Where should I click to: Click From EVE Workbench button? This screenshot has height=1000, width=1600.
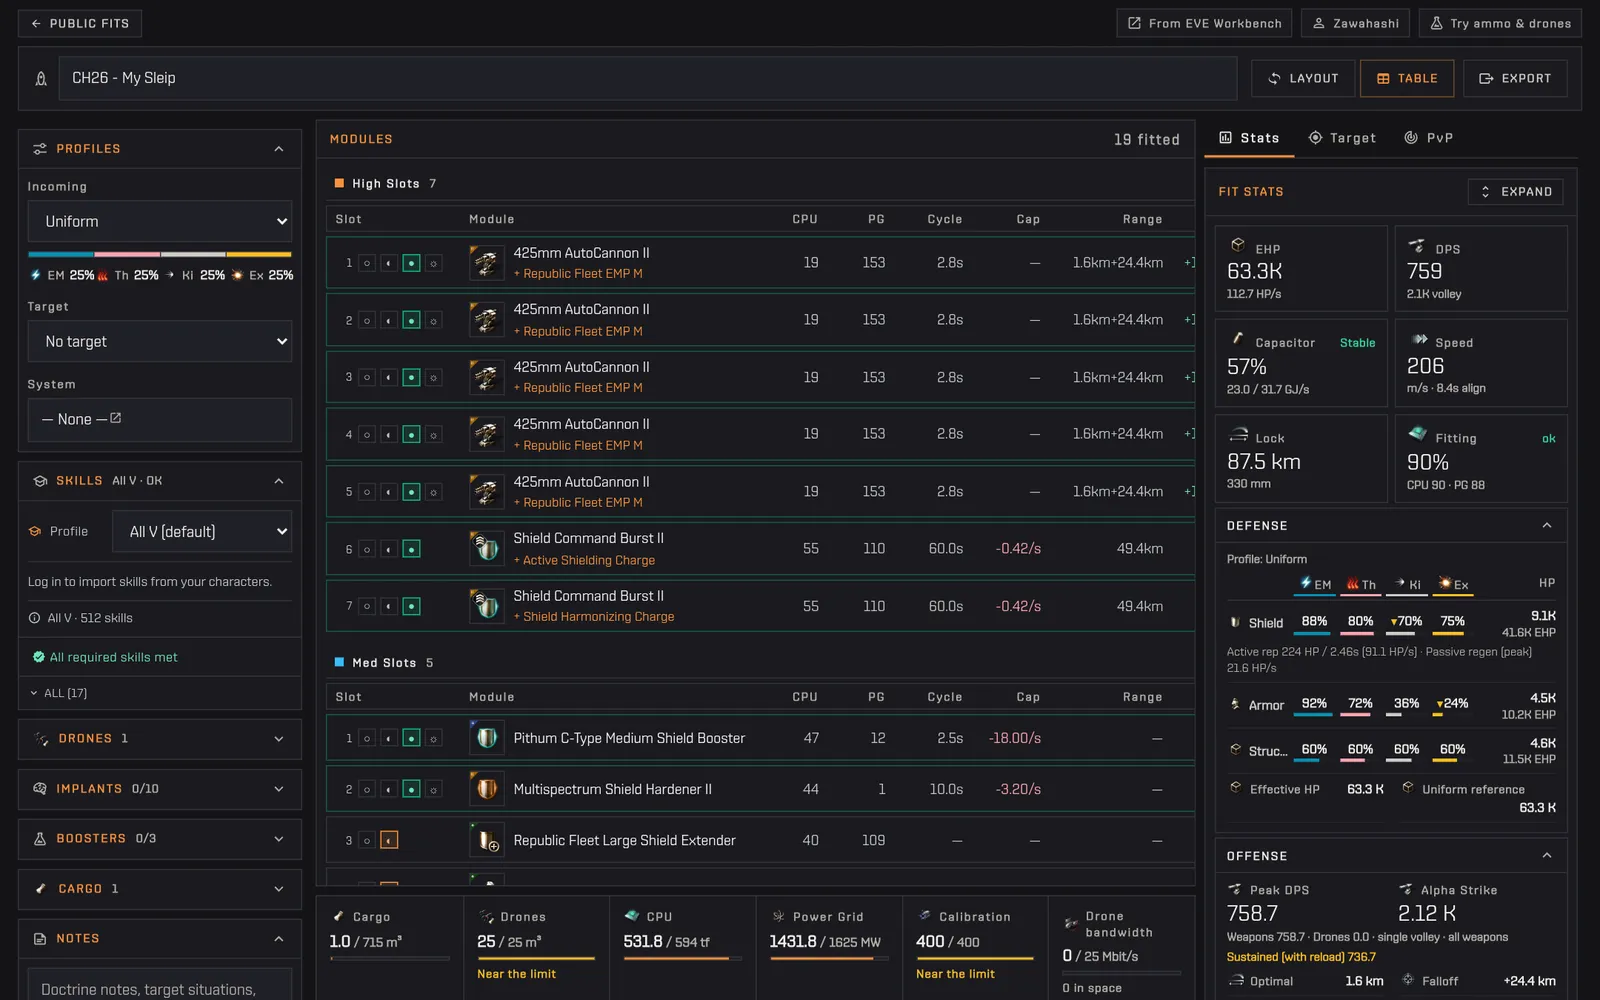[1204, 23]
